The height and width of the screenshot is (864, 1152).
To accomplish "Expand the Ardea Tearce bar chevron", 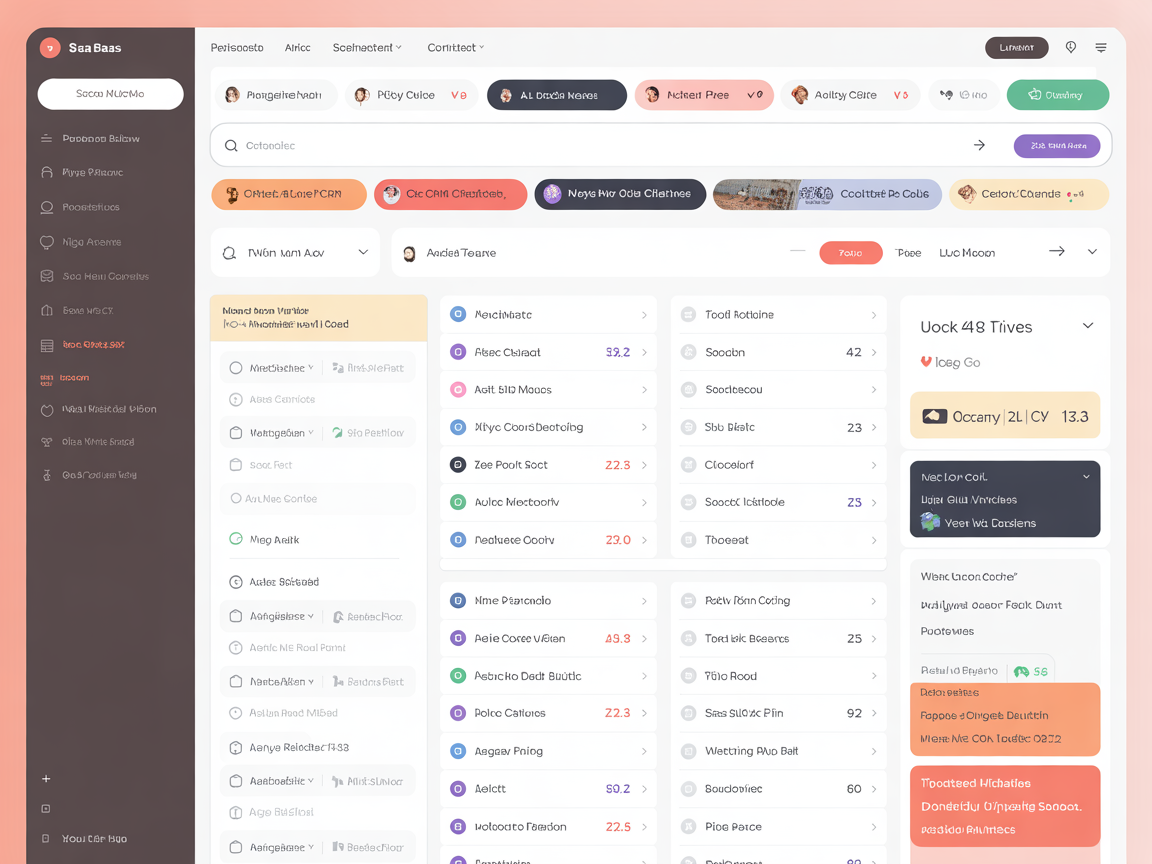I will click(1092, 251).
